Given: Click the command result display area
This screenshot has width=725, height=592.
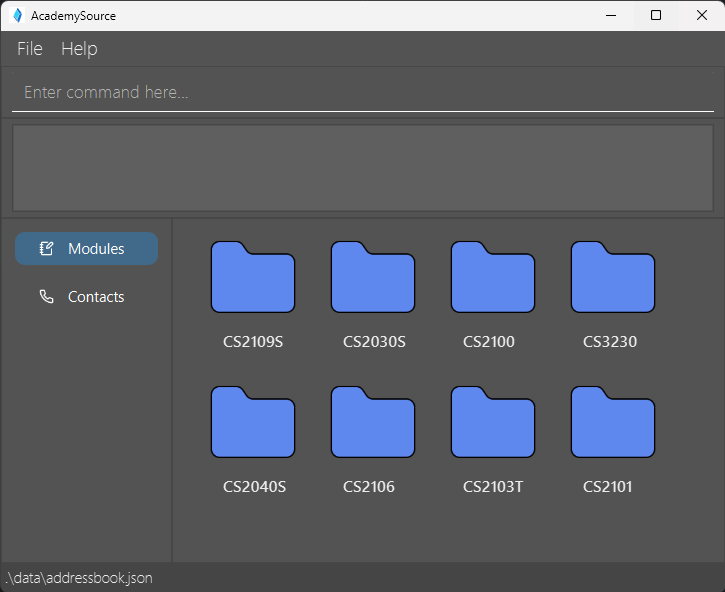Looking at the screenshot, I should coord(362,168).
